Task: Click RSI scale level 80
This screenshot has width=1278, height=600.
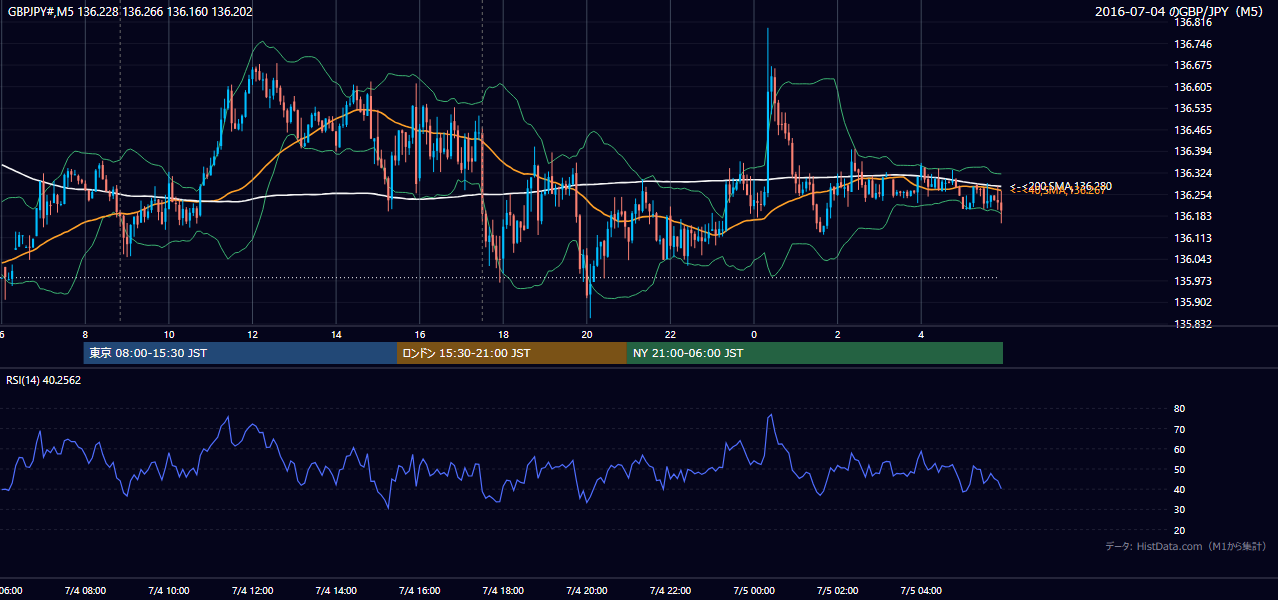Action: (1180, 409)
